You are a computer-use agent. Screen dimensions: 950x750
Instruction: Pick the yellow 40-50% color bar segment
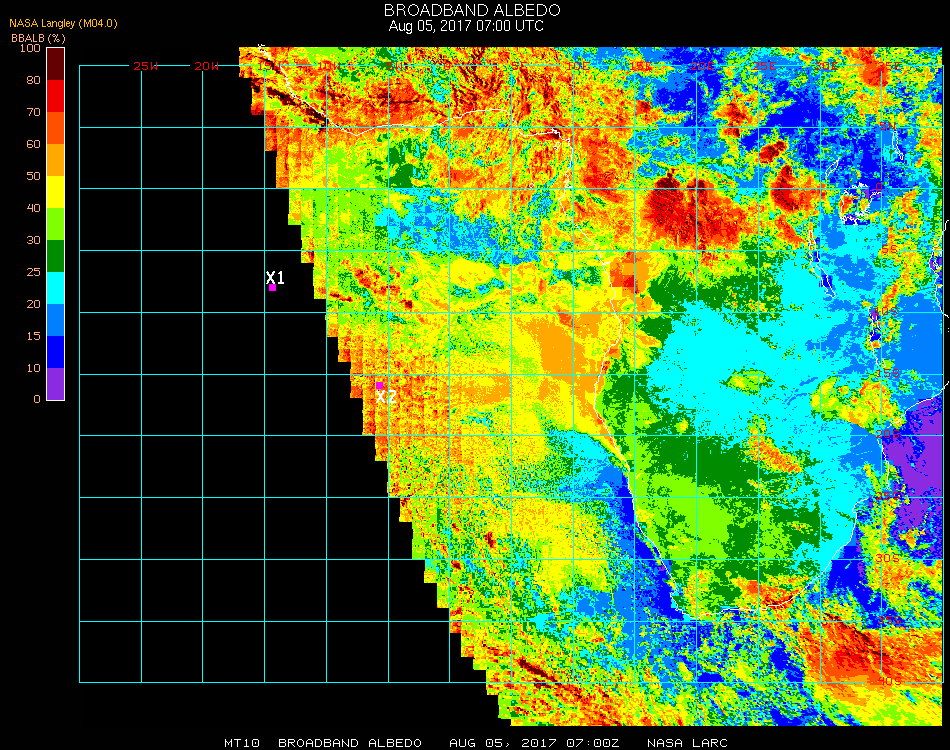click(56, 192)
